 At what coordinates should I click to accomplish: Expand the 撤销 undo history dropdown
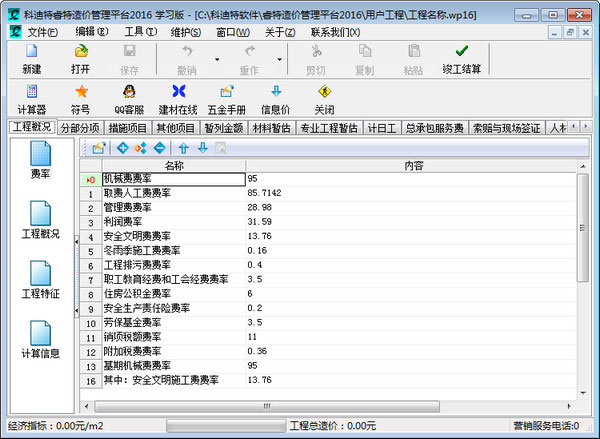(x=217, y=60)
